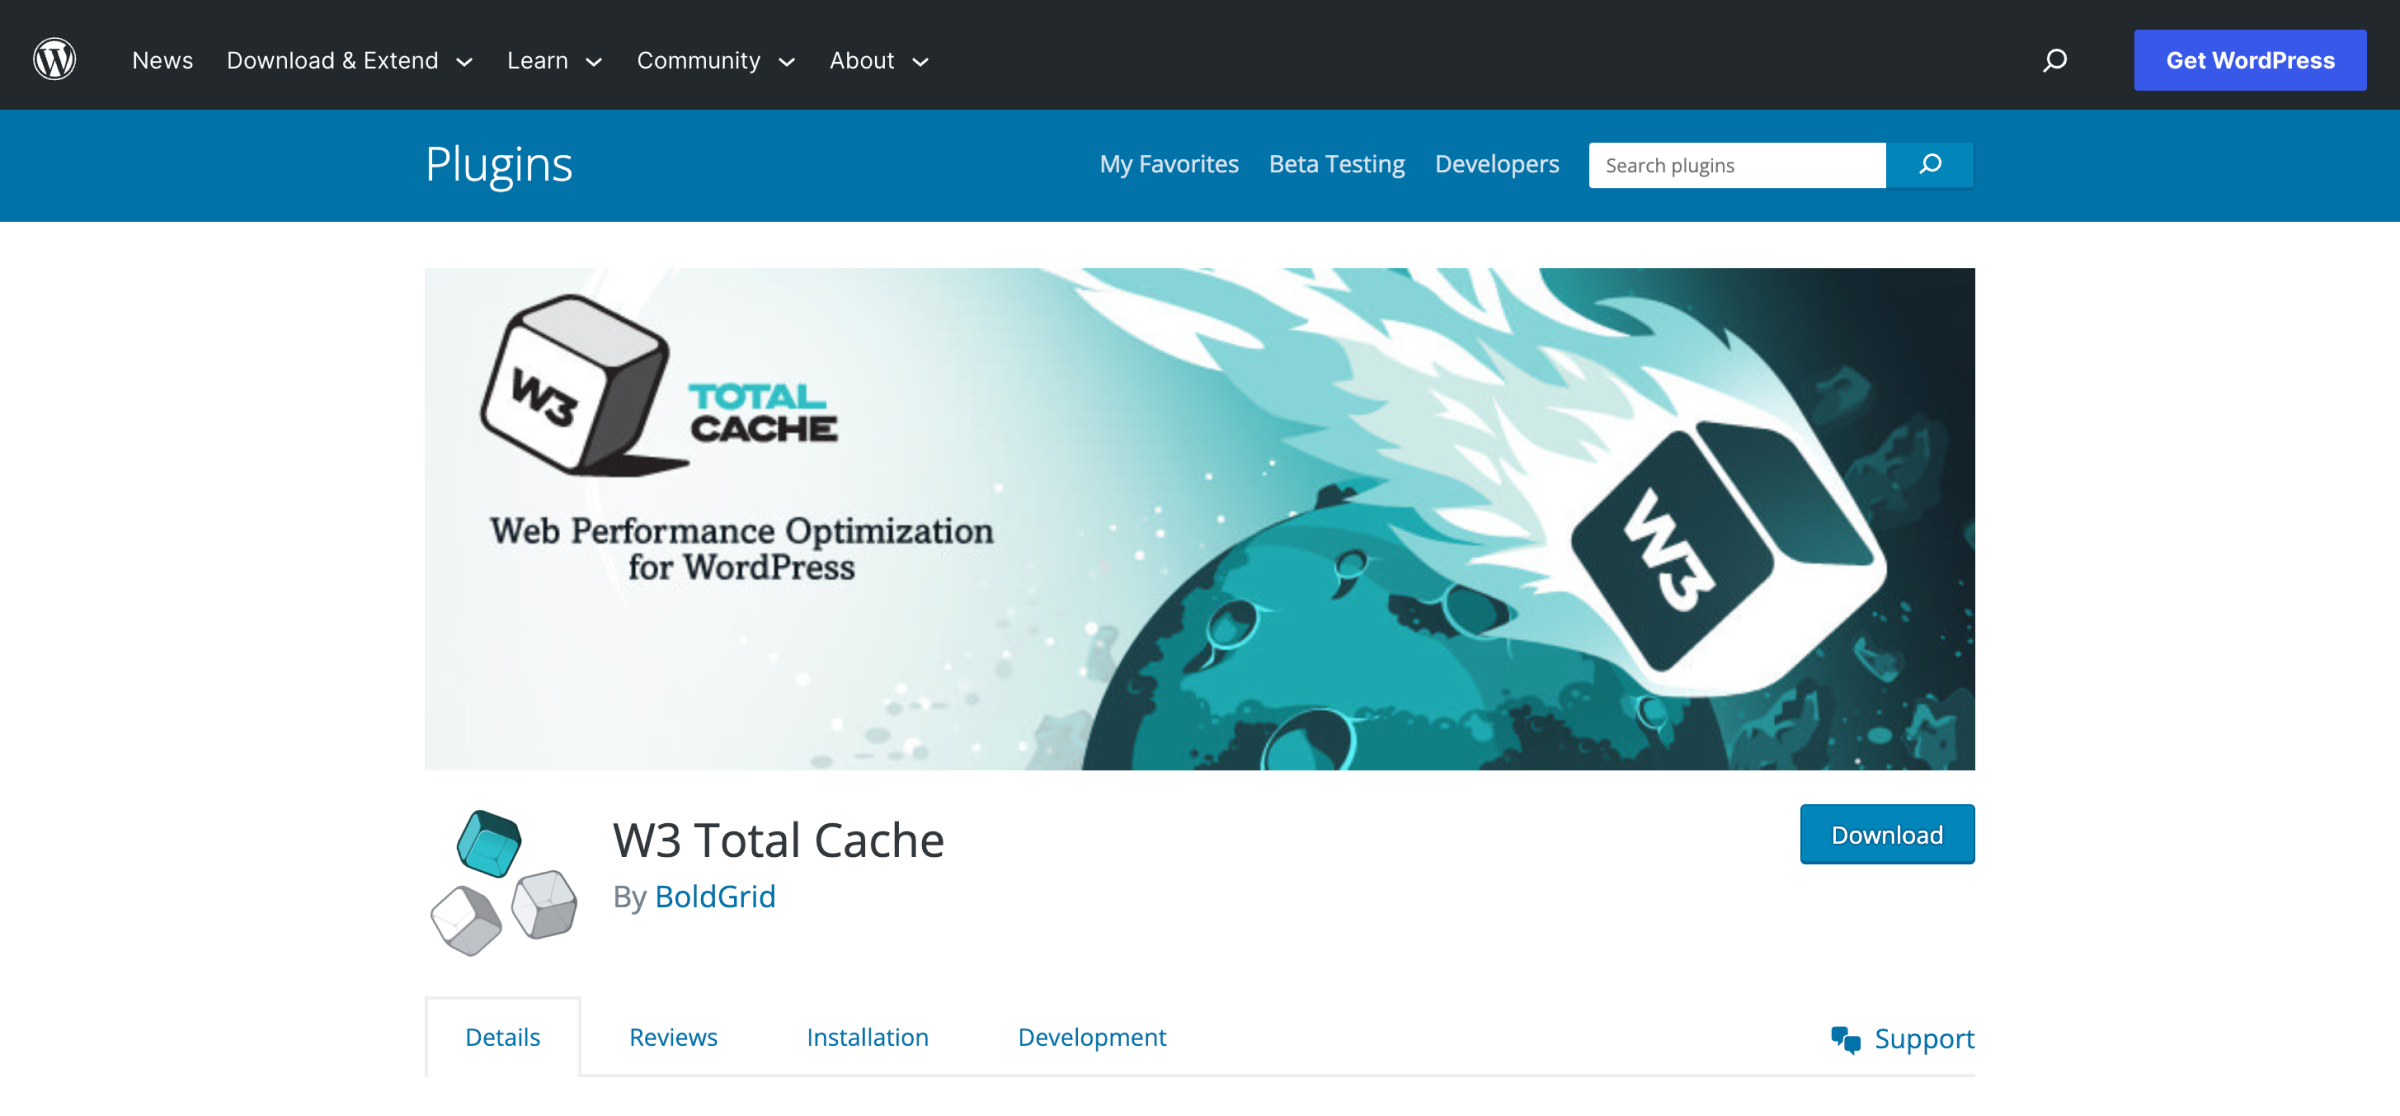Viewport: 2400px width, 1116px height.
Task: Click the W3 Total Cache banner image
Action: pyautogui.click(x=1200, y=519)
